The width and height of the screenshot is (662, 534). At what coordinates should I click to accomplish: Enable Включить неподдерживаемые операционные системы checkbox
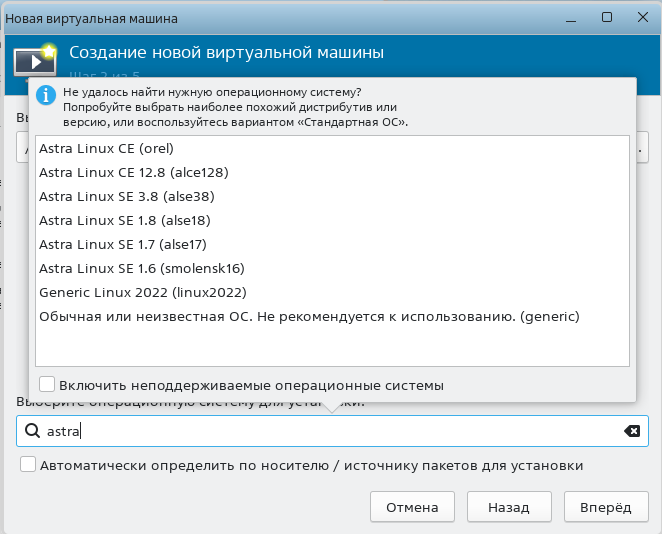tap(47, 385)
